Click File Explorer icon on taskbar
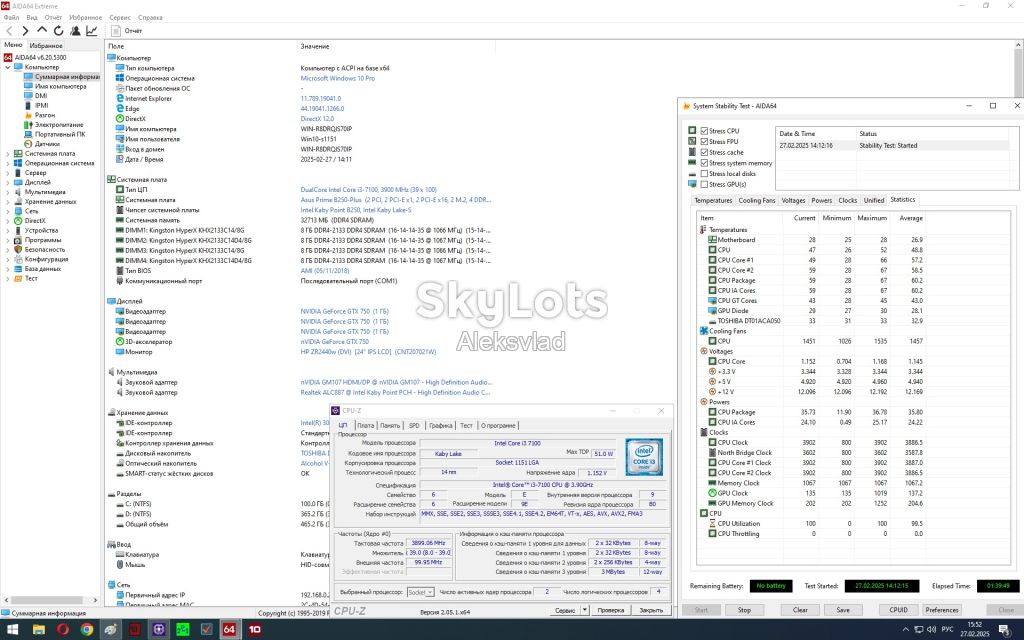The height and width of the screenshot is (640, 1024). 39,630
